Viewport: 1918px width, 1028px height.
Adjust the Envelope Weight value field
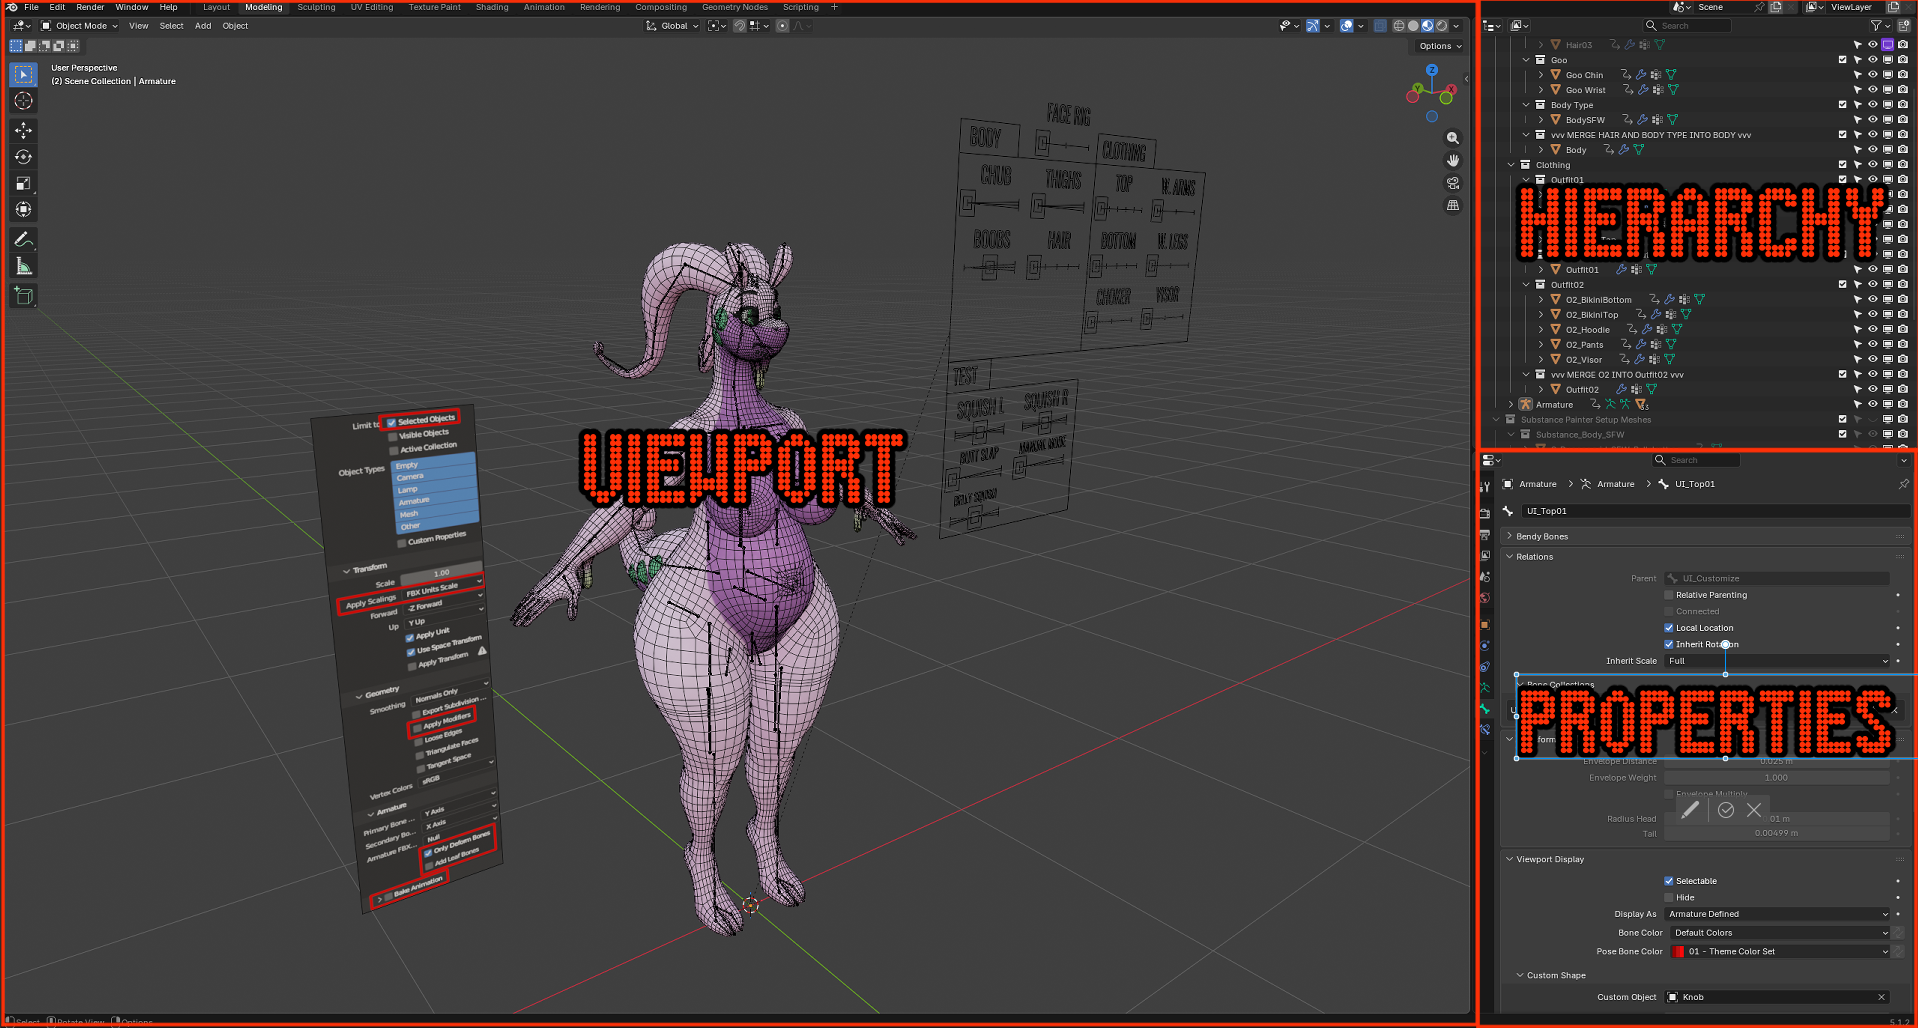[x=1777, y=778]
